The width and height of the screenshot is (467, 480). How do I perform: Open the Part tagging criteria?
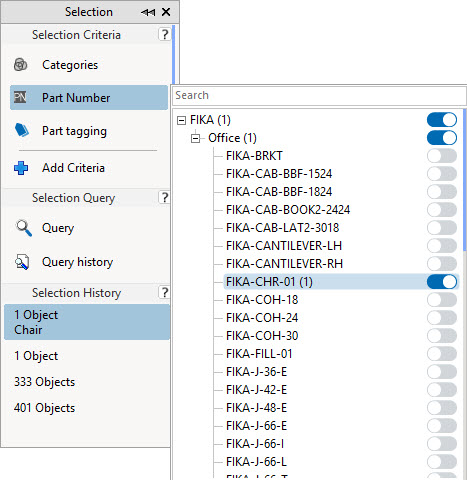click(x=89, y=131)
